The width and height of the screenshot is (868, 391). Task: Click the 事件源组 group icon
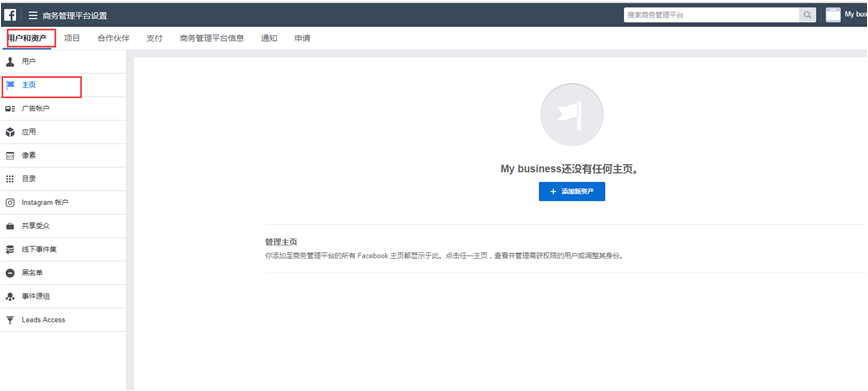[10, 296]
